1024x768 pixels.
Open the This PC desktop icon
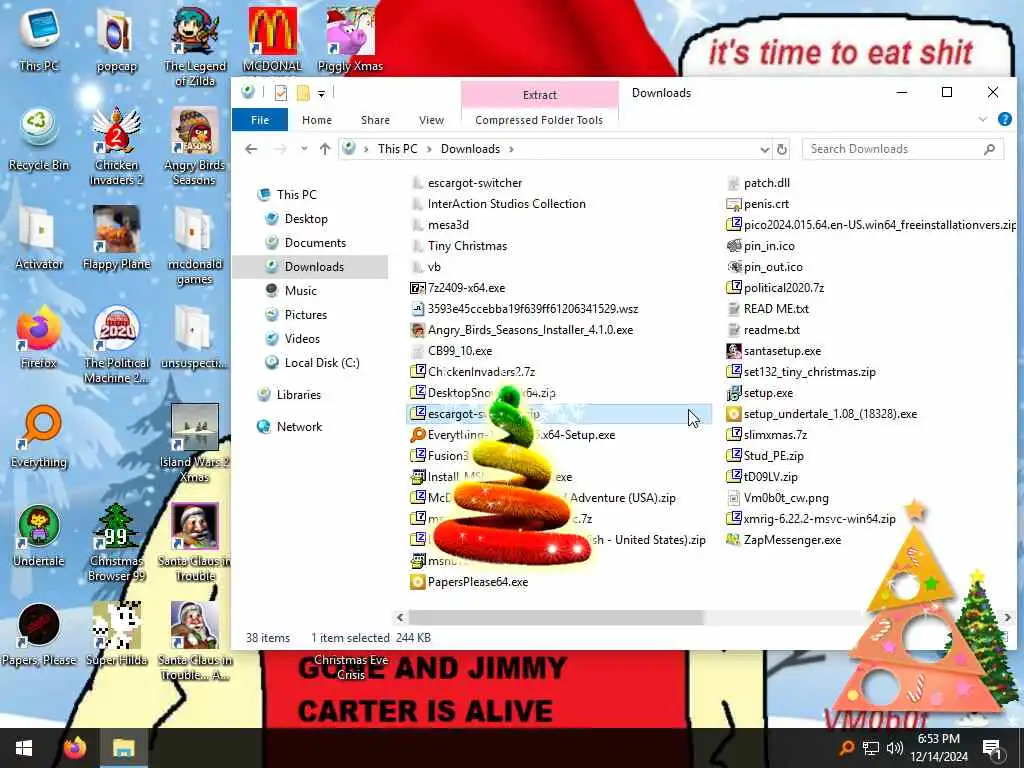[39, 39]
